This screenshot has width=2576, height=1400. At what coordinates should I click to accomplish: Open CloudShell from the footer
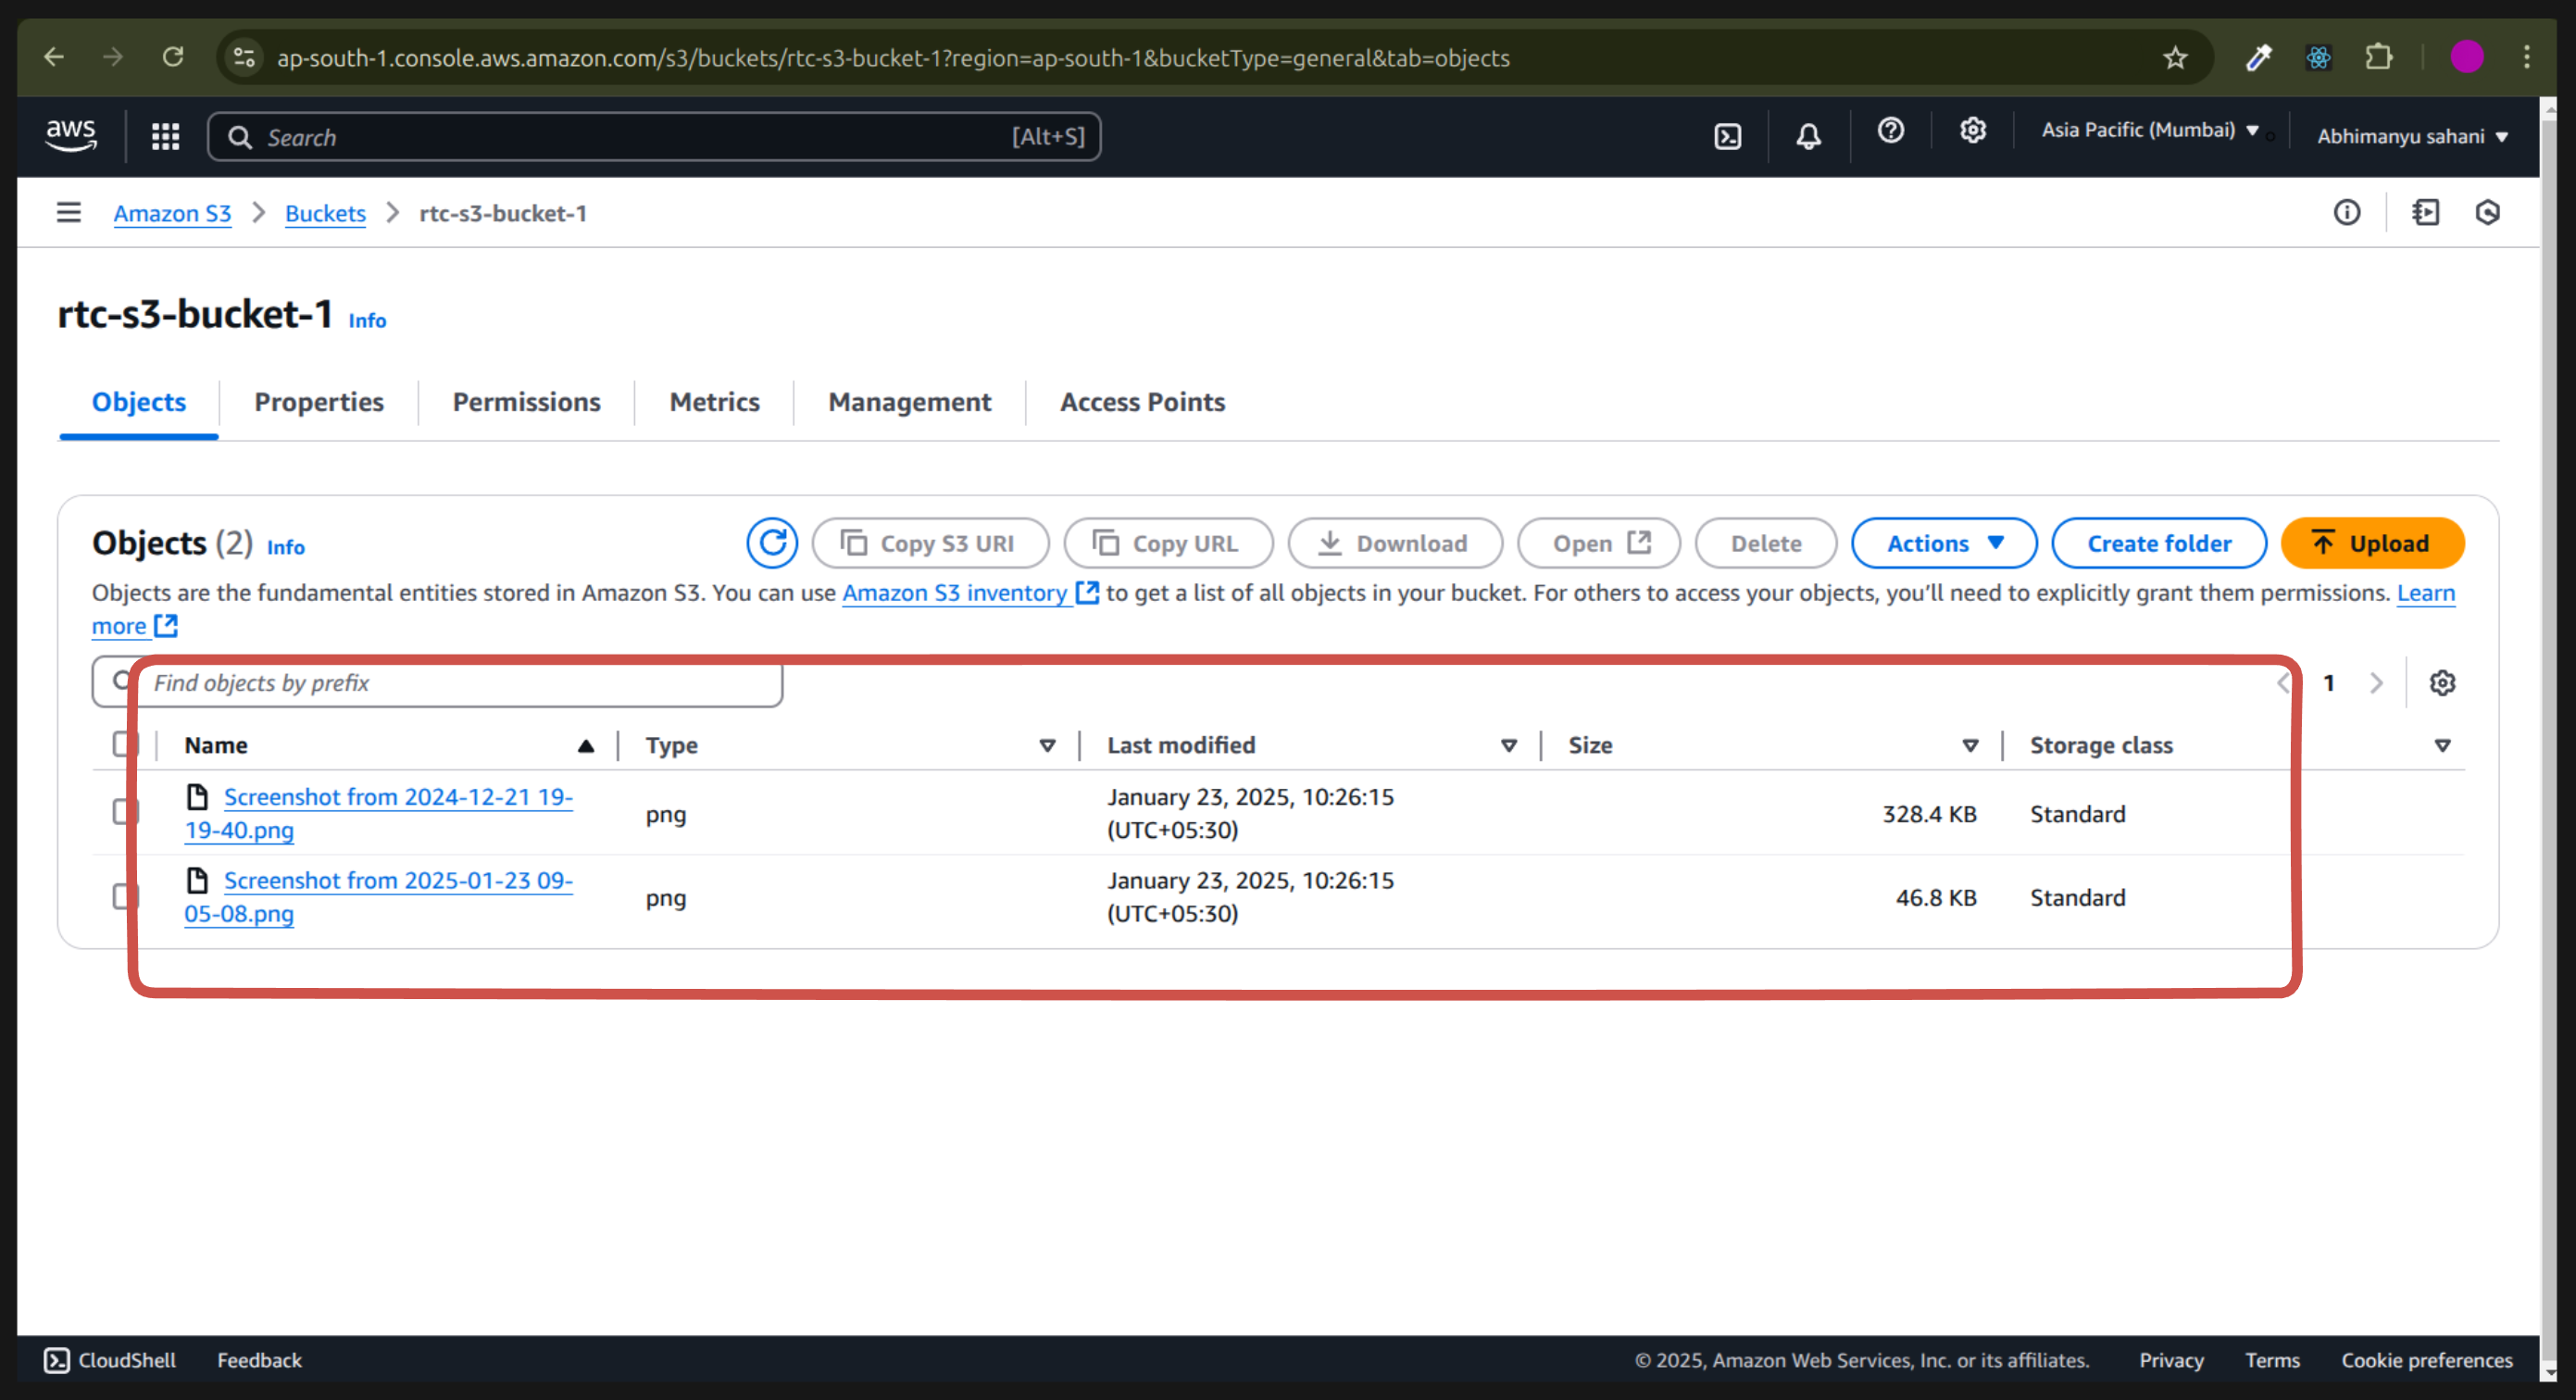coord(110,1360)
